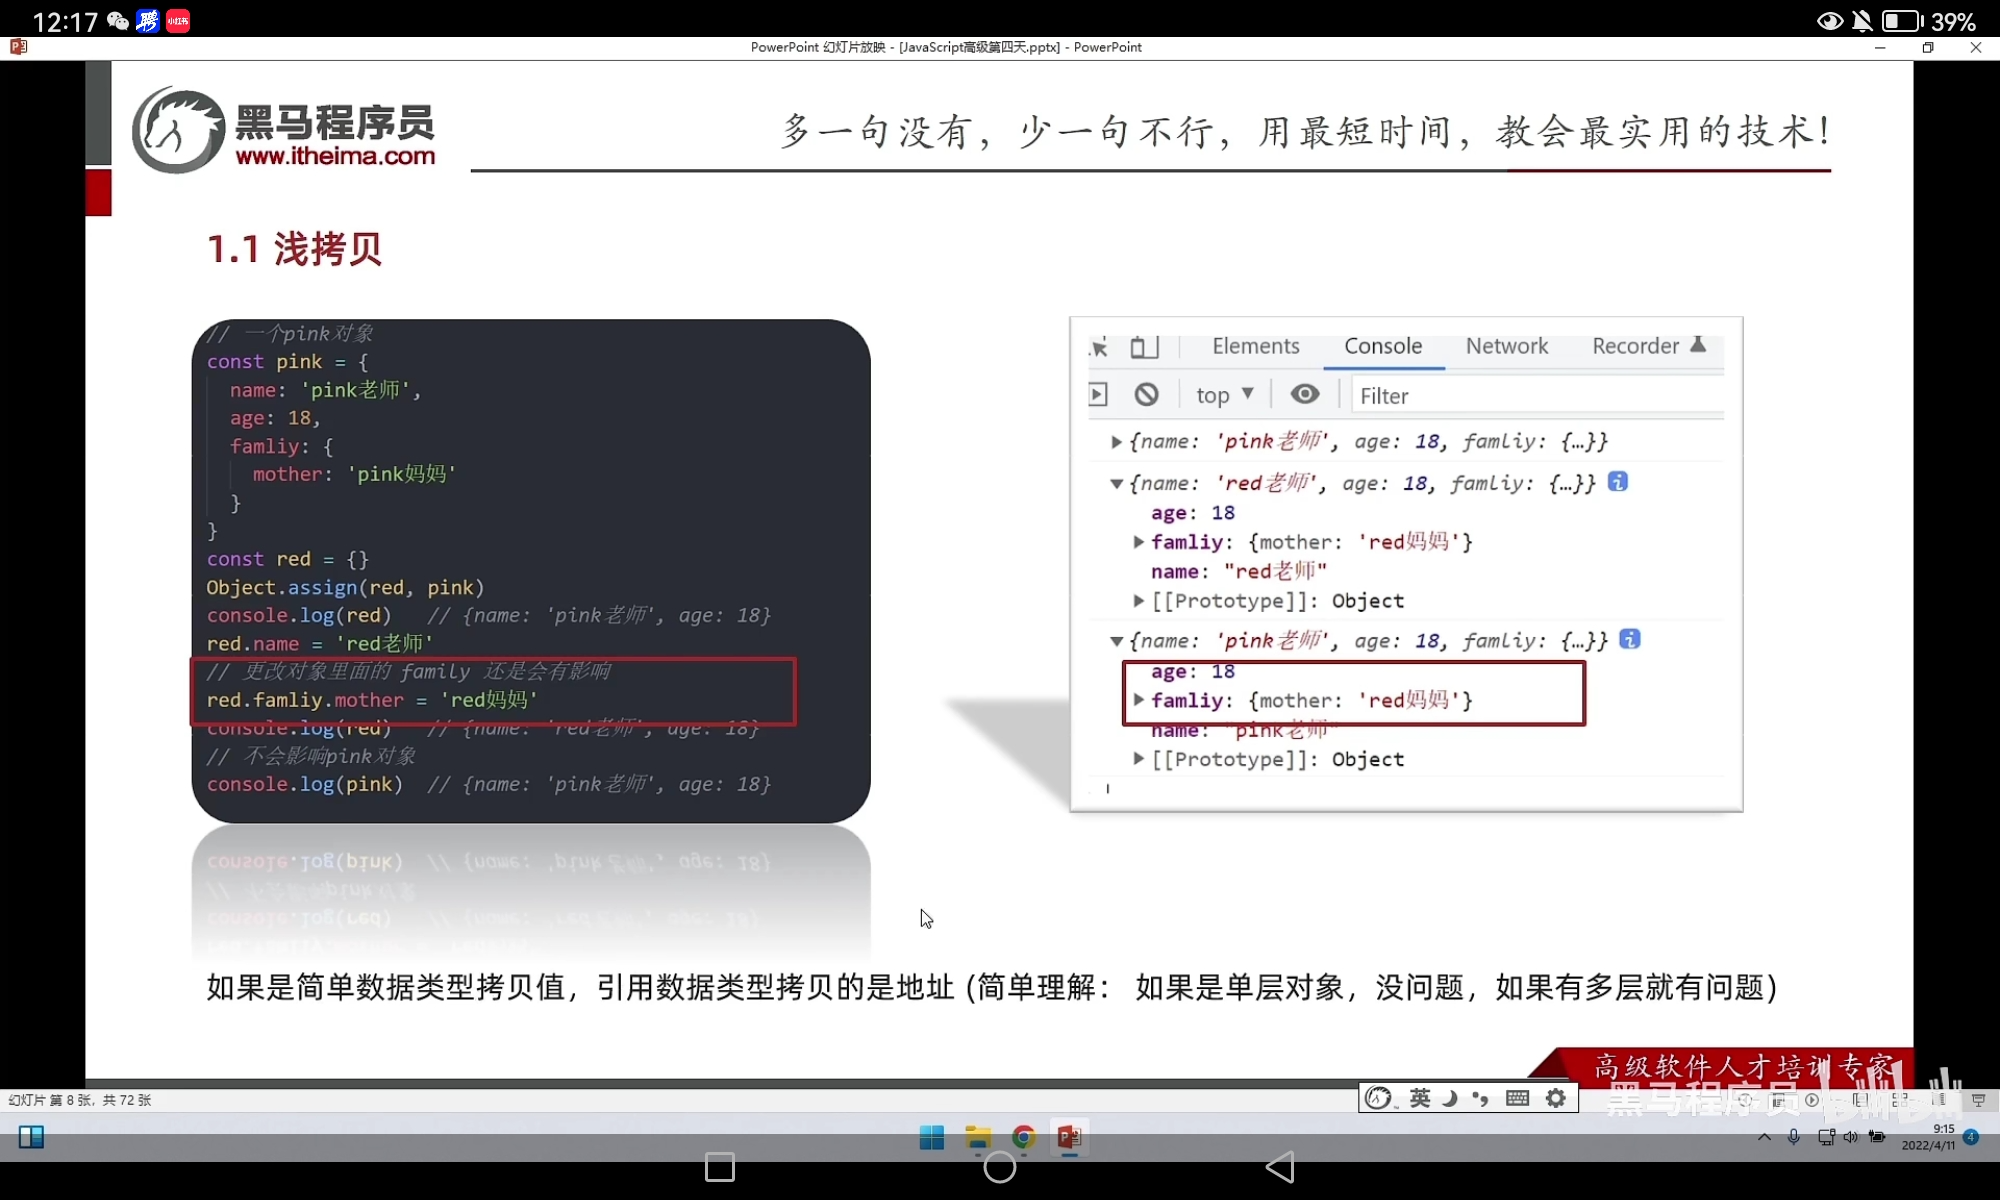Toggle the device toolbar icon
This screenshot has width=2000, height=1200.
coord(1143,347)
